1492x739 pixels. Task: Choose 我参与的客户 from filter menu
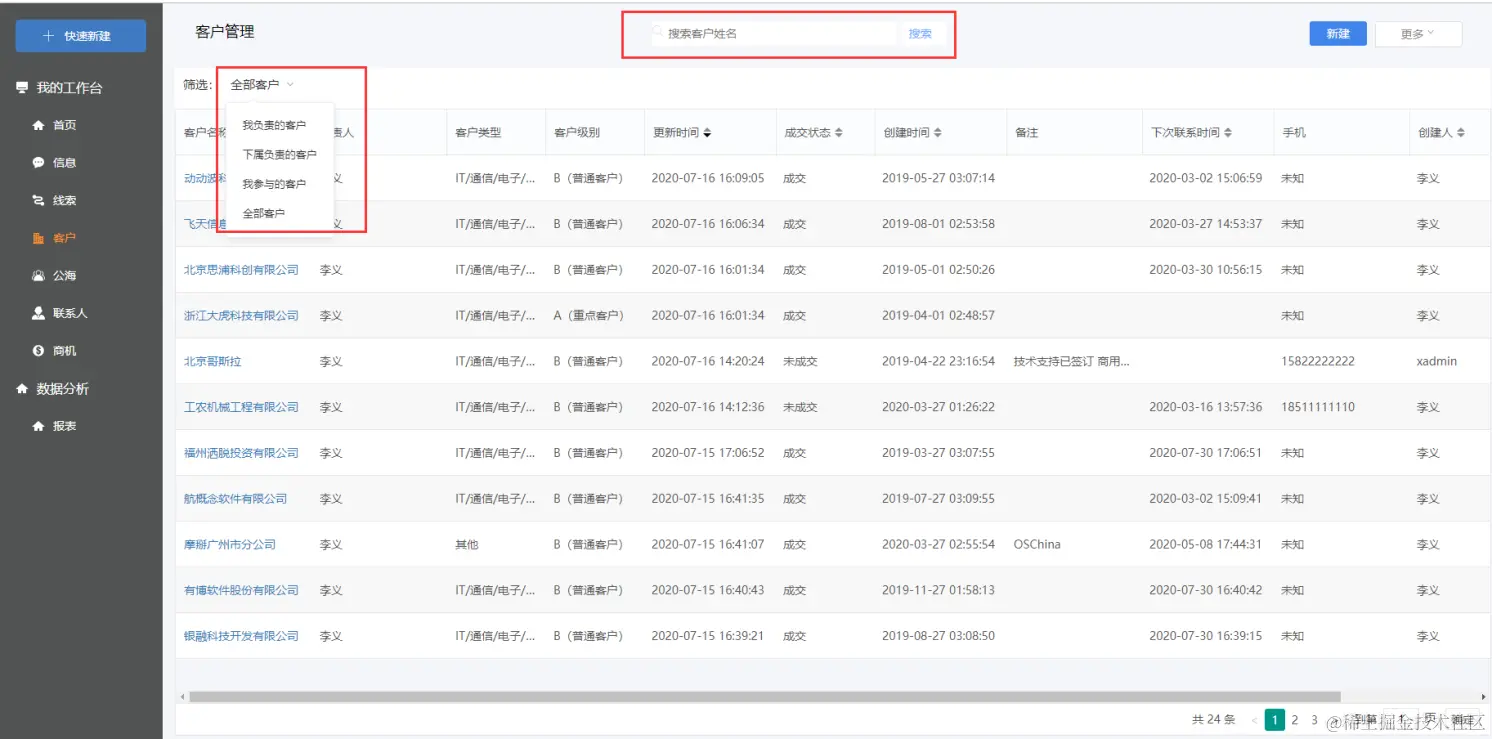click(x=274, y=184)
